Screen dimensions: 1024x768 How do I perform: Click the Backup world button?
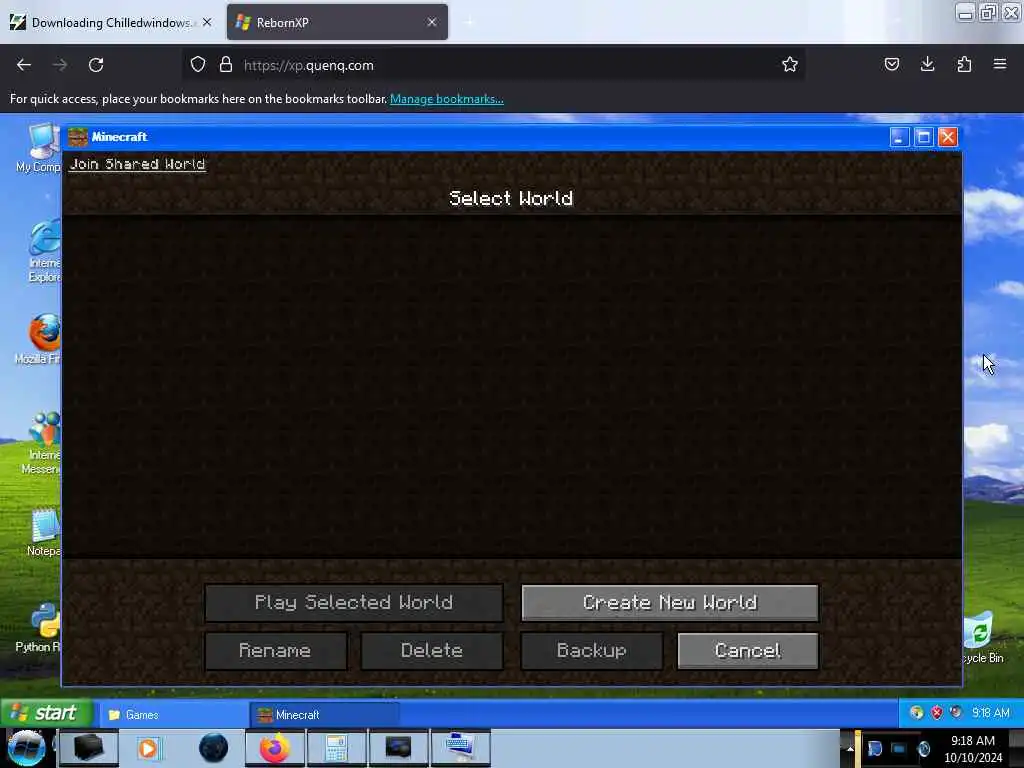pyautogui.click(x=591, y=650)
